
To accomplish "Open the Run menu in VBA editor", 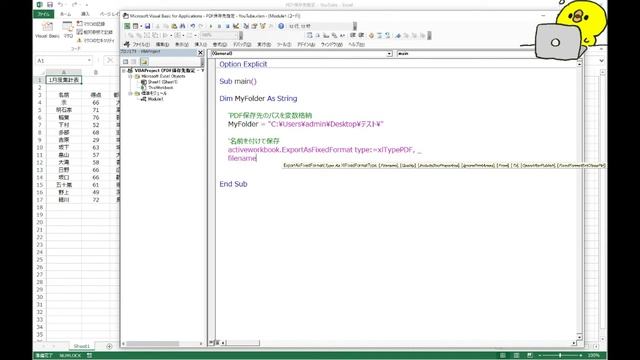I will 264,44.
